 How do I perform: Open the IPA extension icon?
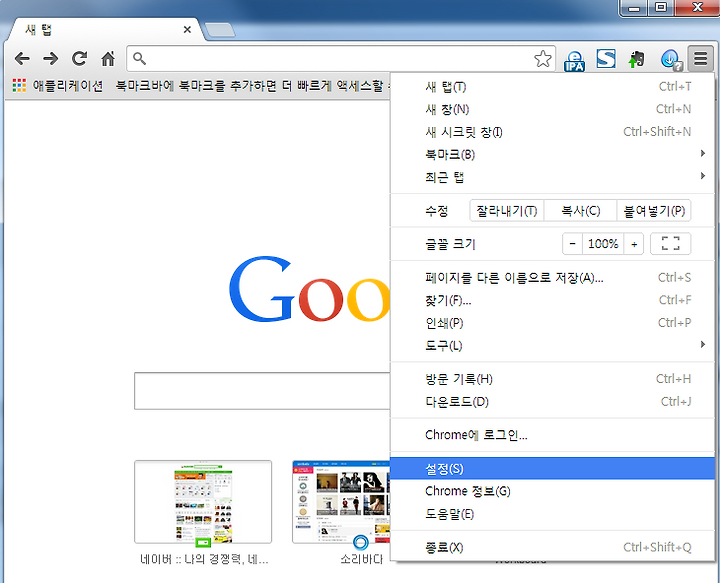574,60
